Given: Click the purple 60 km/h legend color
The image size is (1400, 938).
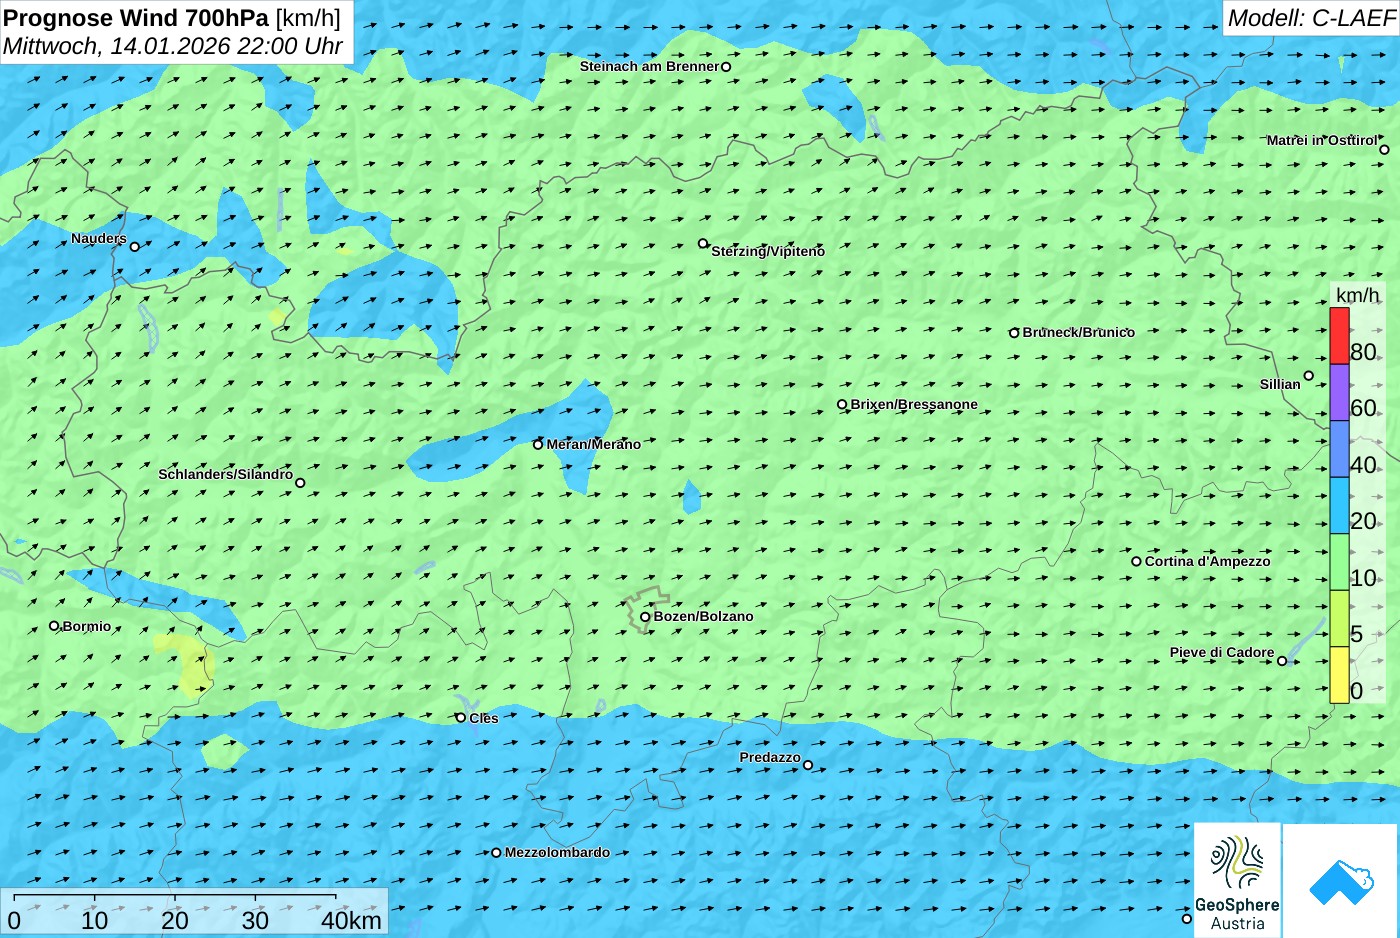Looking at the screenshot, I should click(1339, 392).
